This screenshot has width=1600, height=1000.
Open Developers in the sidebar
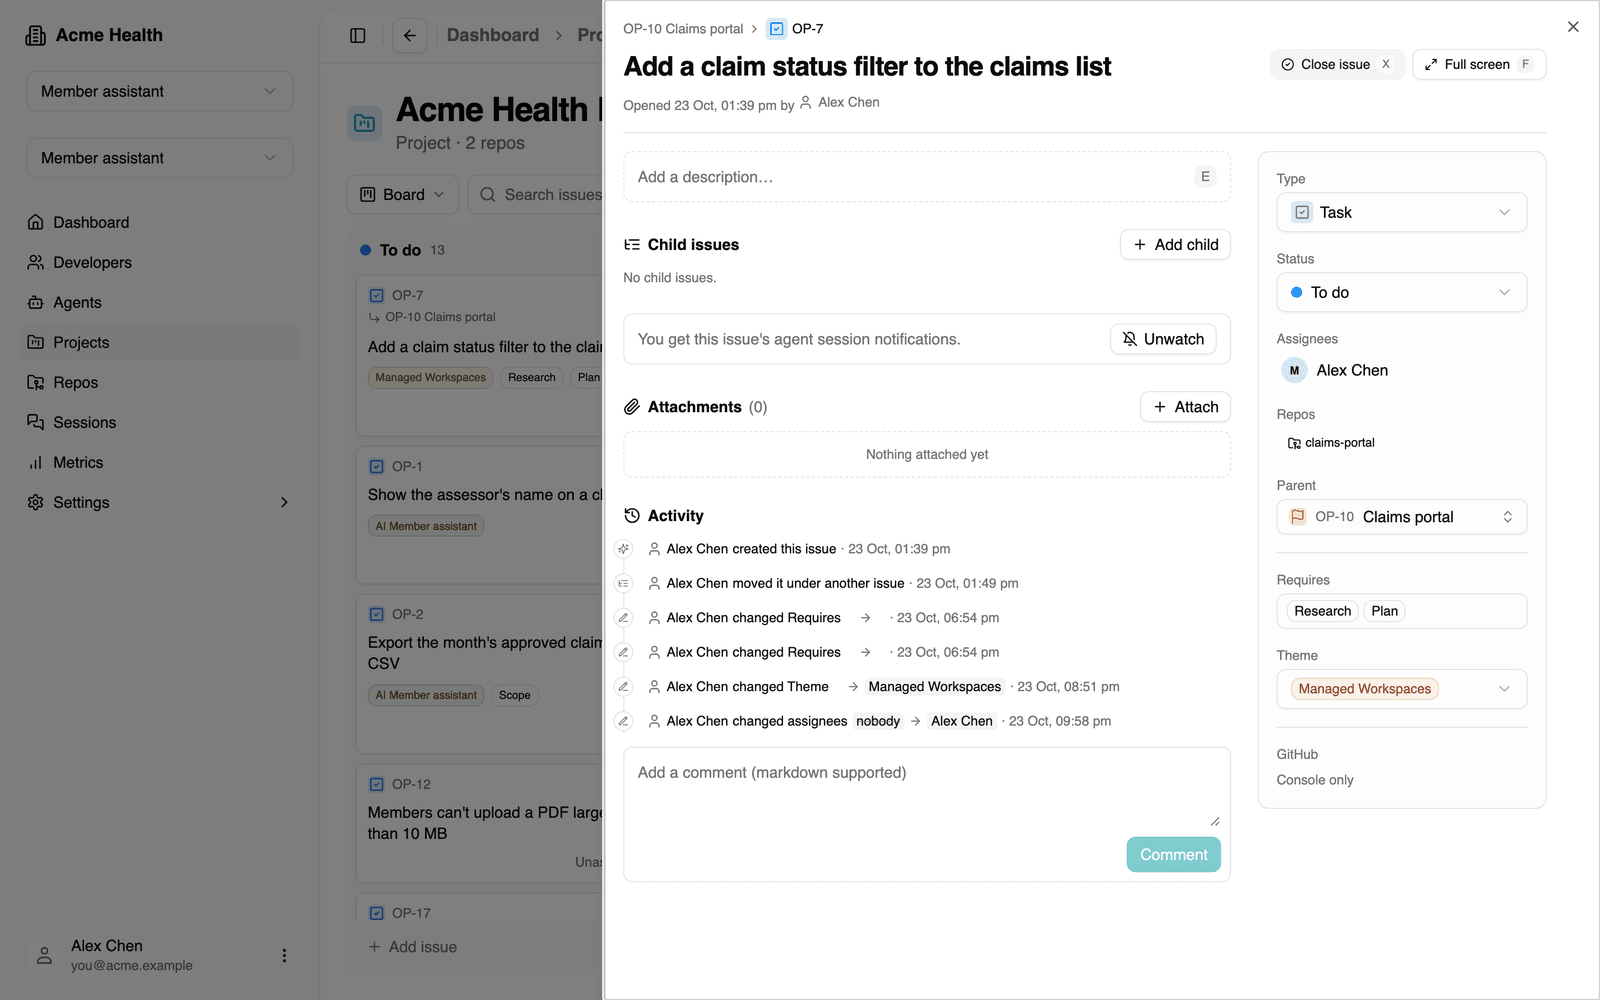pos(160,262)
